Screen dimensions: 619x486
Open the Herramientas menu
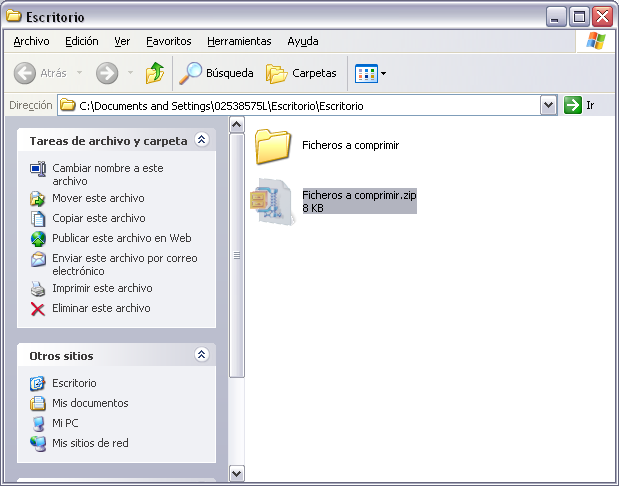pos(239,41)
